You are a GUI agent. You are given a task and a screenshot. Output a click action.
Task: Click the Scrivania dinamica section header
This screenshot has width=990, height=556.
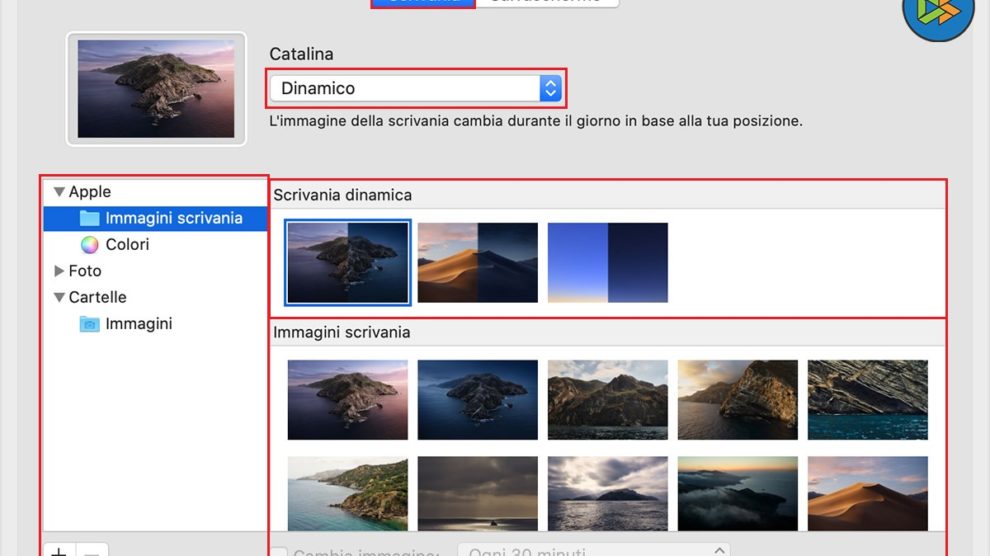point(343,196)
